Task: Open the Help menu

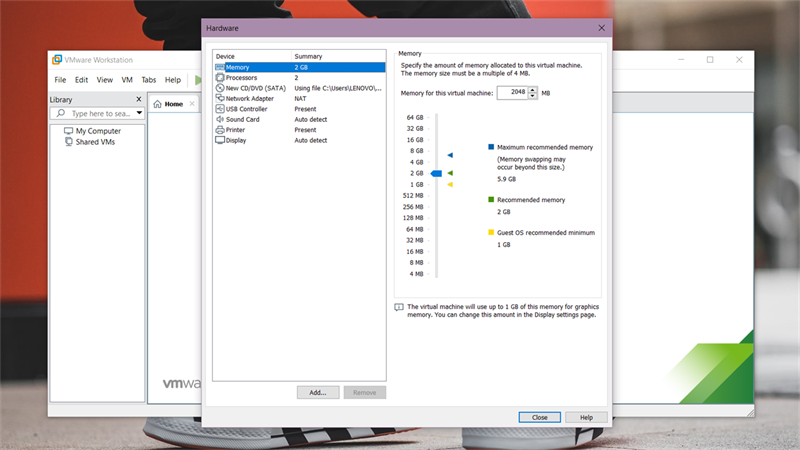Action: point(173,80)
